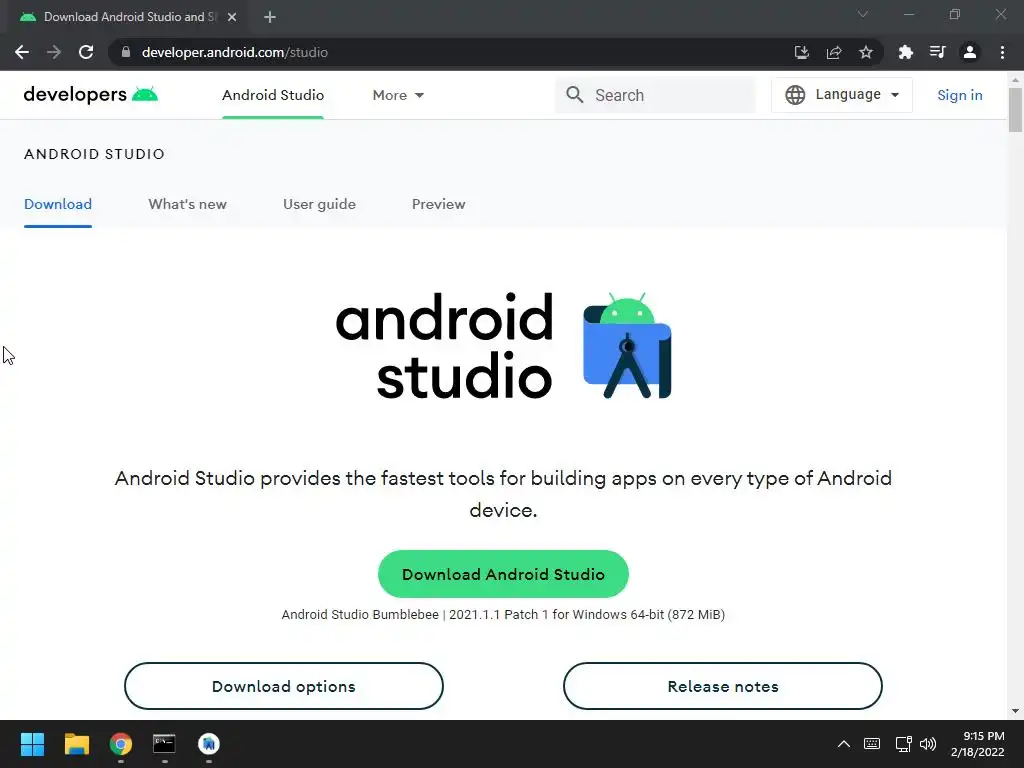Switch to the Download tab

click(x=58, y=204)
